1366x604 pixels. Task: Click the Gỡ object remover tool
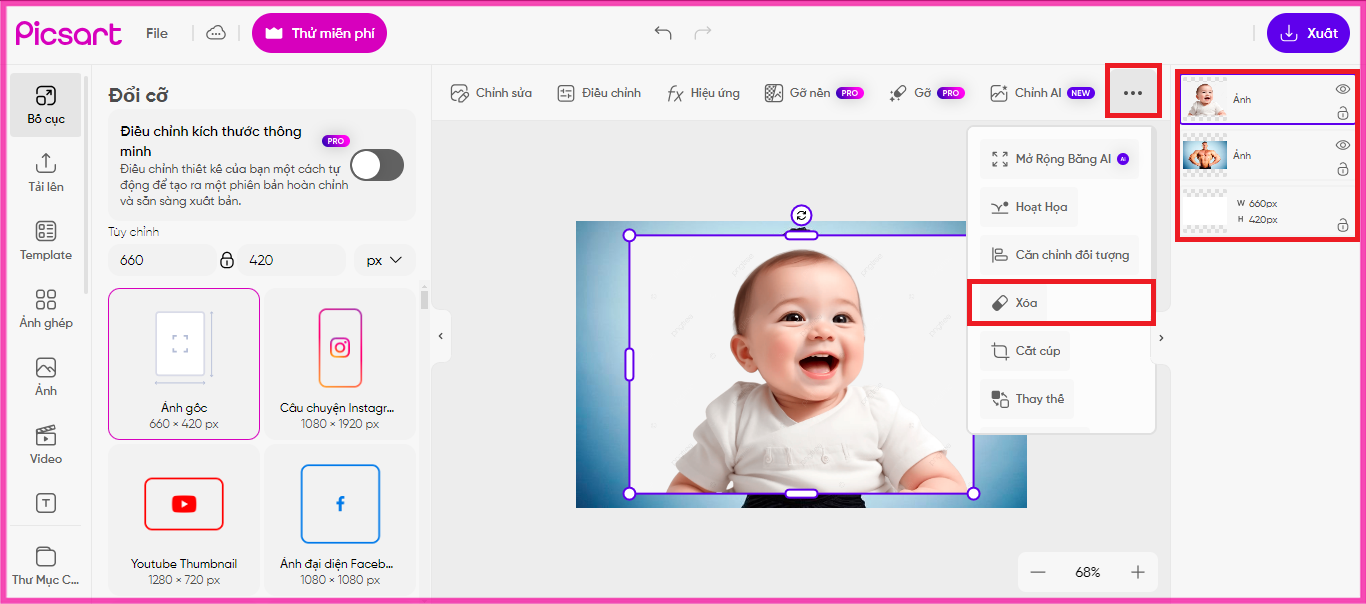point(926,93)
